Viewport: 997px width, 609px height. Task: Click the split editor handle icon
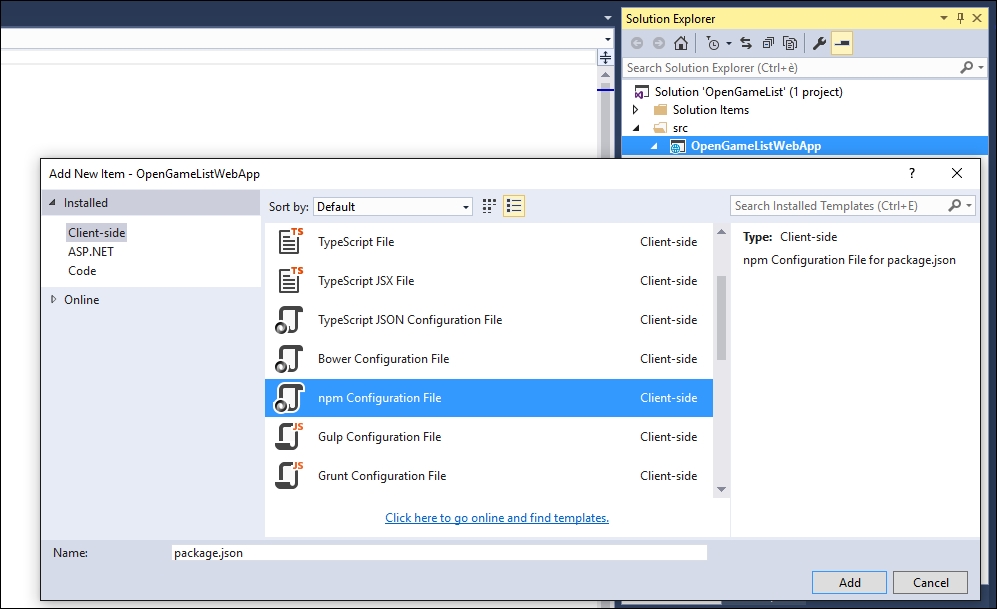click(605, 58)
